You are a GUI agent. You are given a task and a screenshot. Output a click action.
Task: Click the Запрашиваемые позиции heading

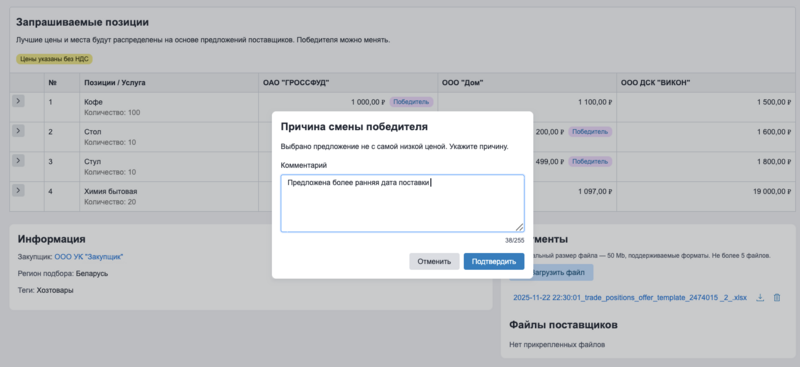pos(82,22)
